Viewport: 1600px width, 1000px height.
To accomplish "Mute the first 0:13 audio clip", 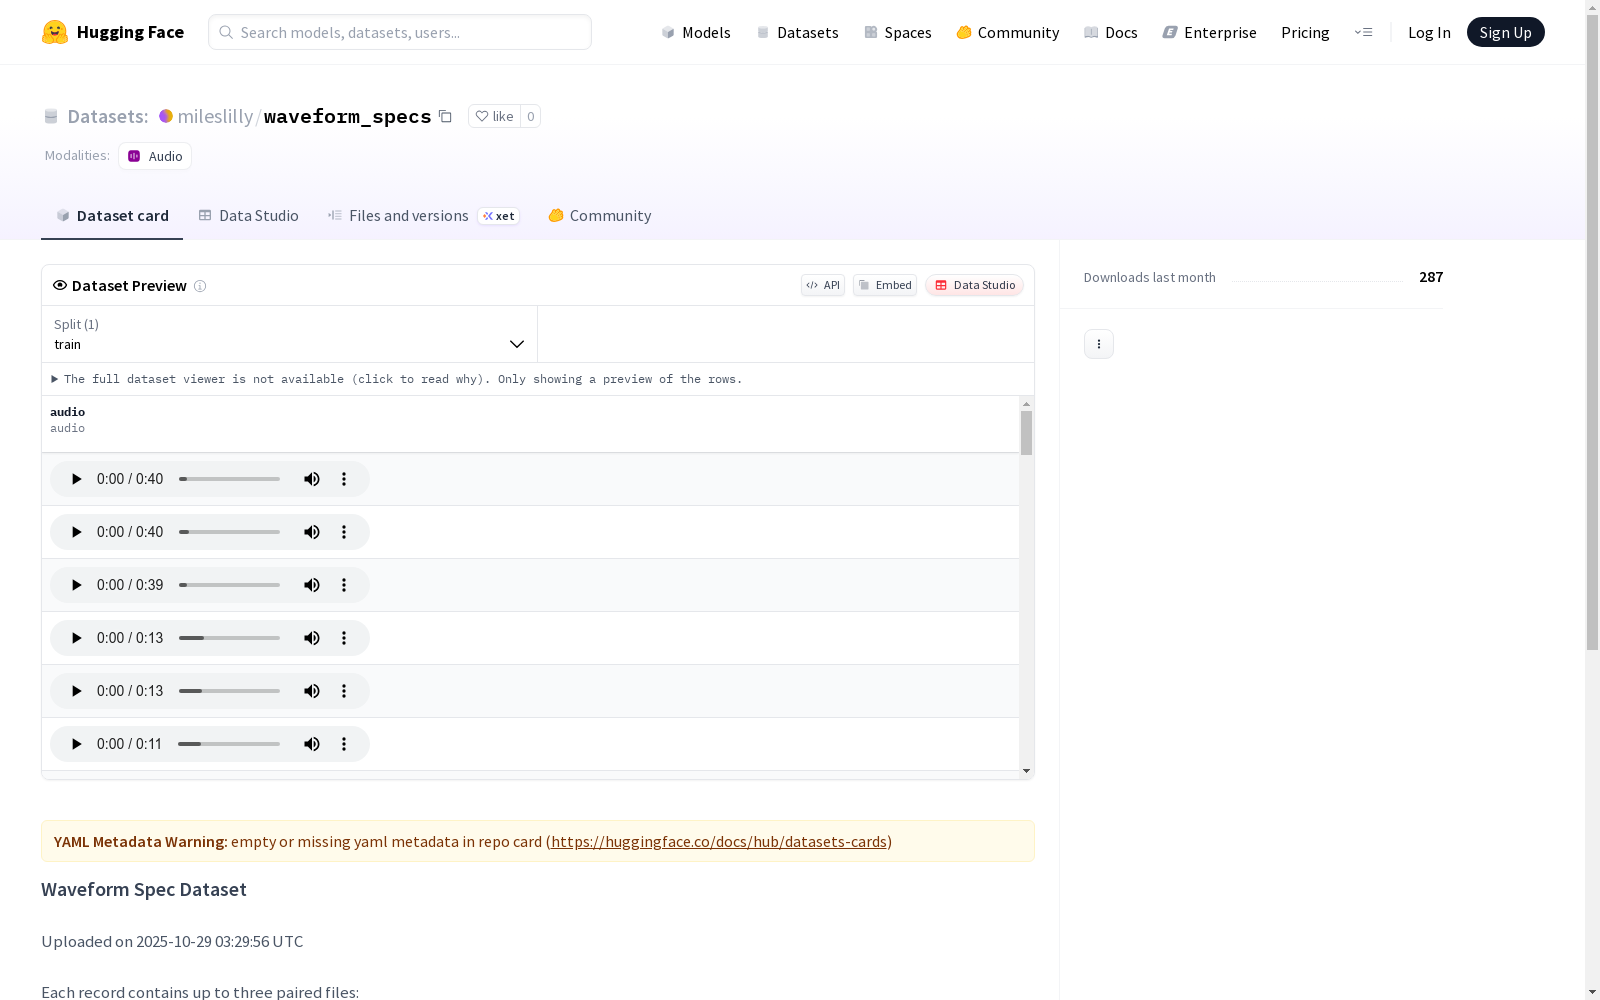I will (x=312, y=638).
